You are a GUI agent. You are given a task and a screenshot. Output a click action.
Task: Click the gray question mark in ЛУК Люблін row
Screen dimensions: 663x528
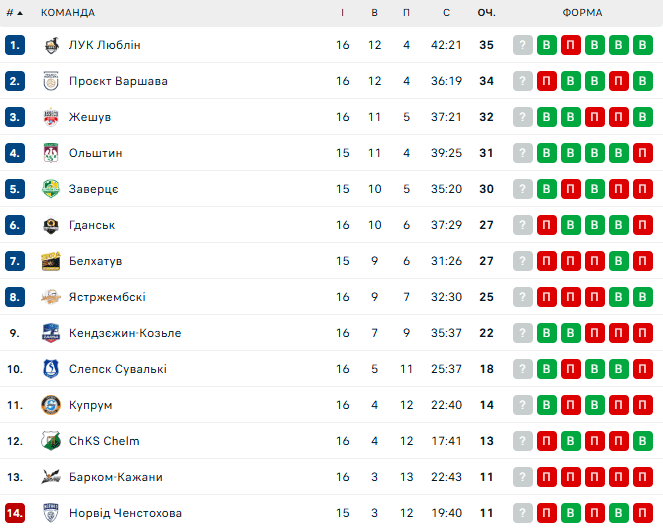tap(523, 45)
